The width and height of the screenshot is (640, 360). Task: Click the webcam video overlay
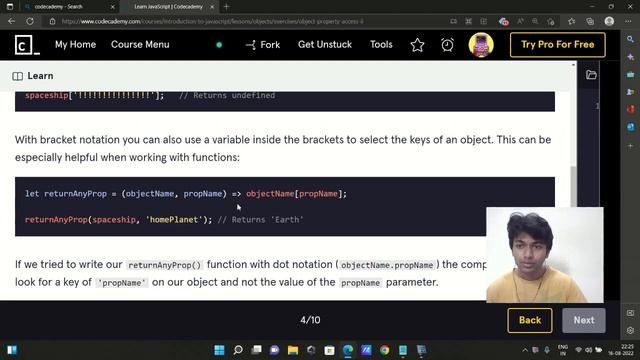pyautogui.click(x=544, y=255)
